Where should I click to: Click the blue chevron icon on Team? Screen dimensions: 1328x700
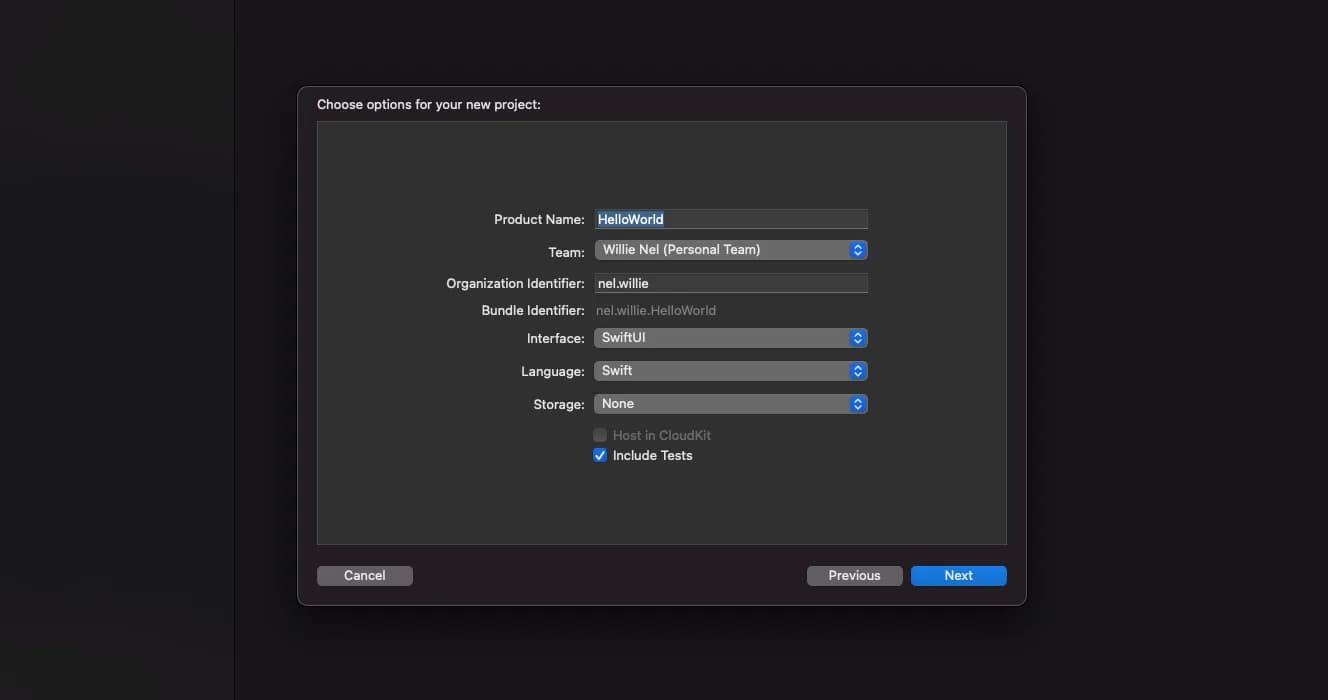coord(857,250)
